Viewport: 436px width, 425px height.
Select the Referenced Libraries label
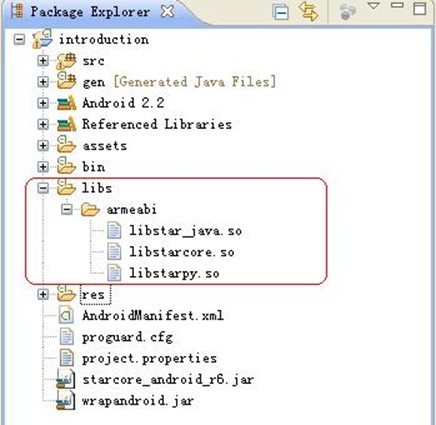157,124
